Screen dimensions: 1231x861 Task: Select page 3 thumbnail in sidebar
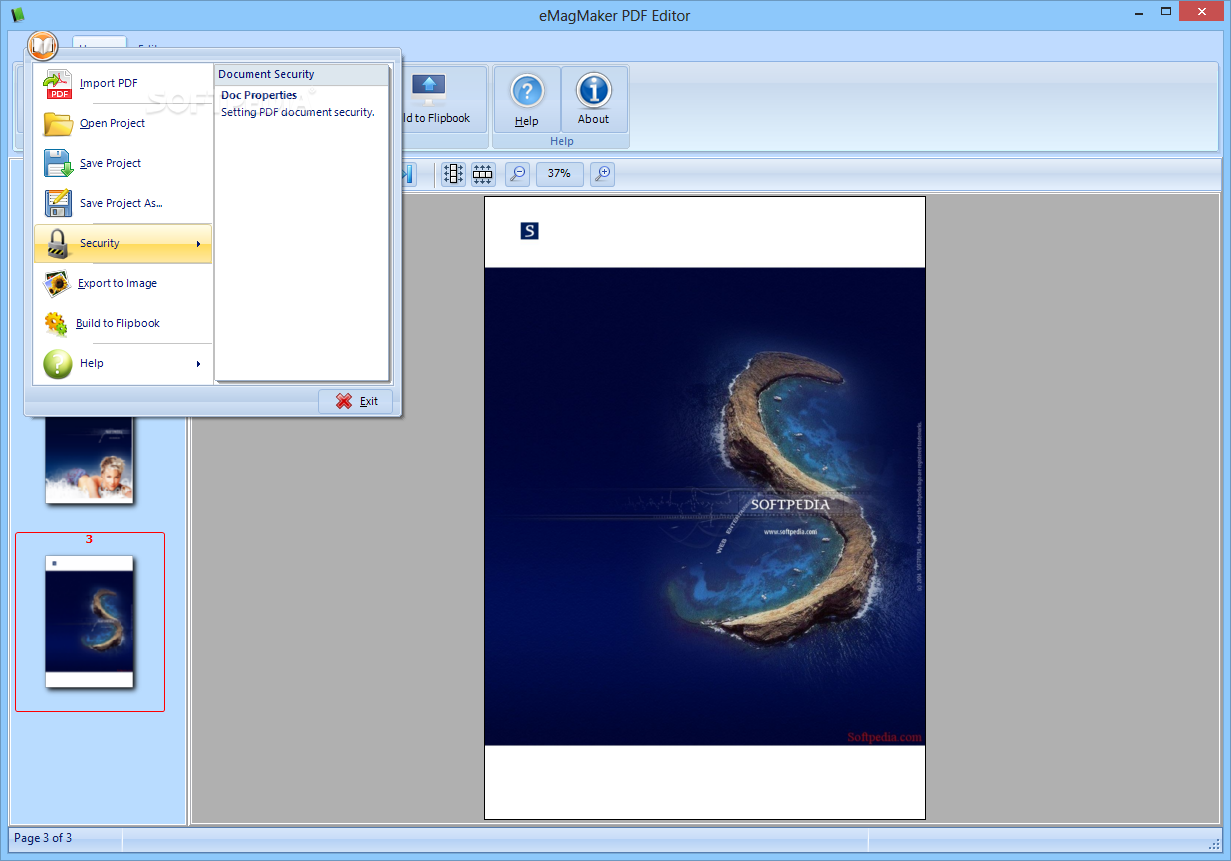pos(89,621)
